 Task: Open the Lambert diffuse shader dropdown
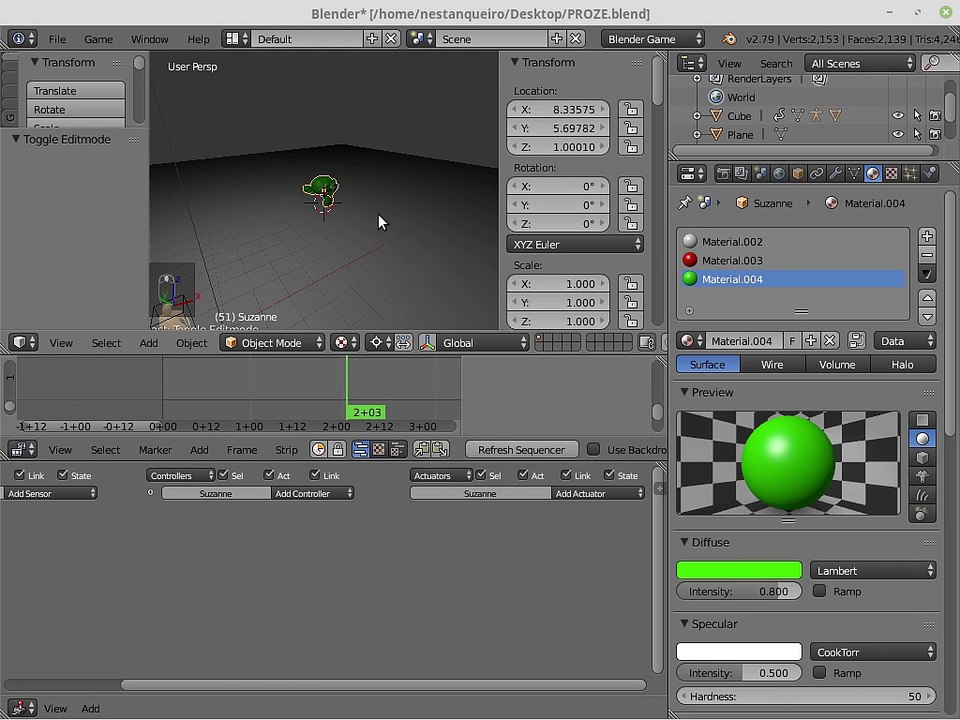tap(873, 571)
